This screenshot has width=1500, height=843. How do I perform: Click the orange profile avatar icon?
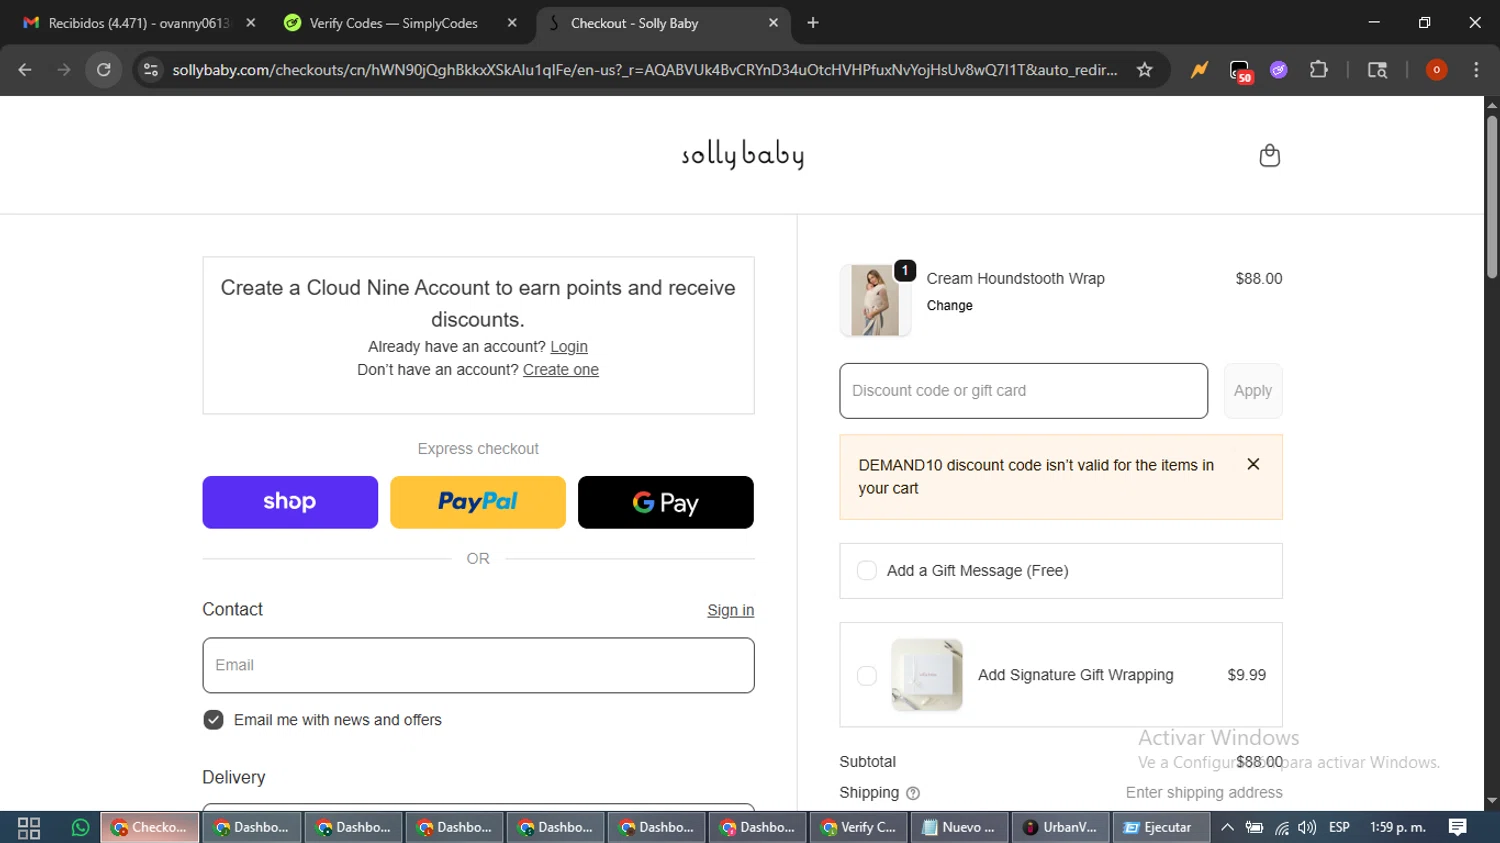(x=1436, y=70)
